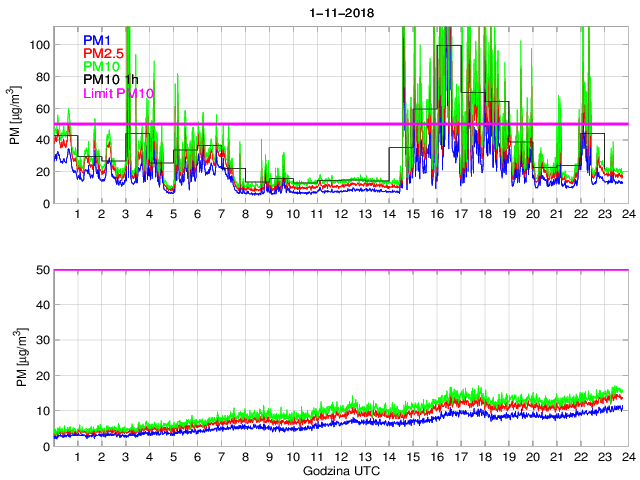Select the red PM2.5 legend entry
Viewport: 640px width, 480px height.
(x=105, y=53)
